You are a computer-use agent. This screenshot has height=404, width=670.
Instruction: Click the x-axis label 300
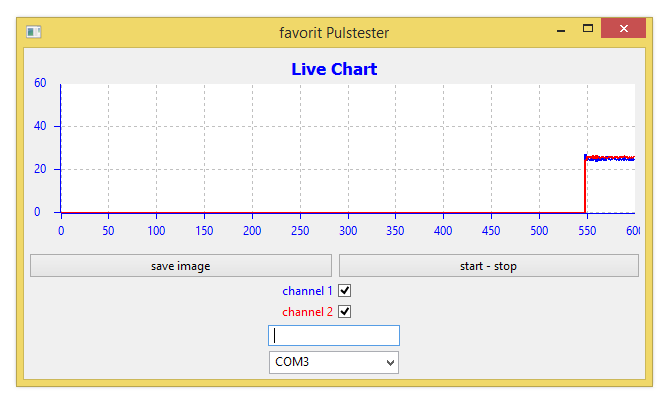click(348, 231)
